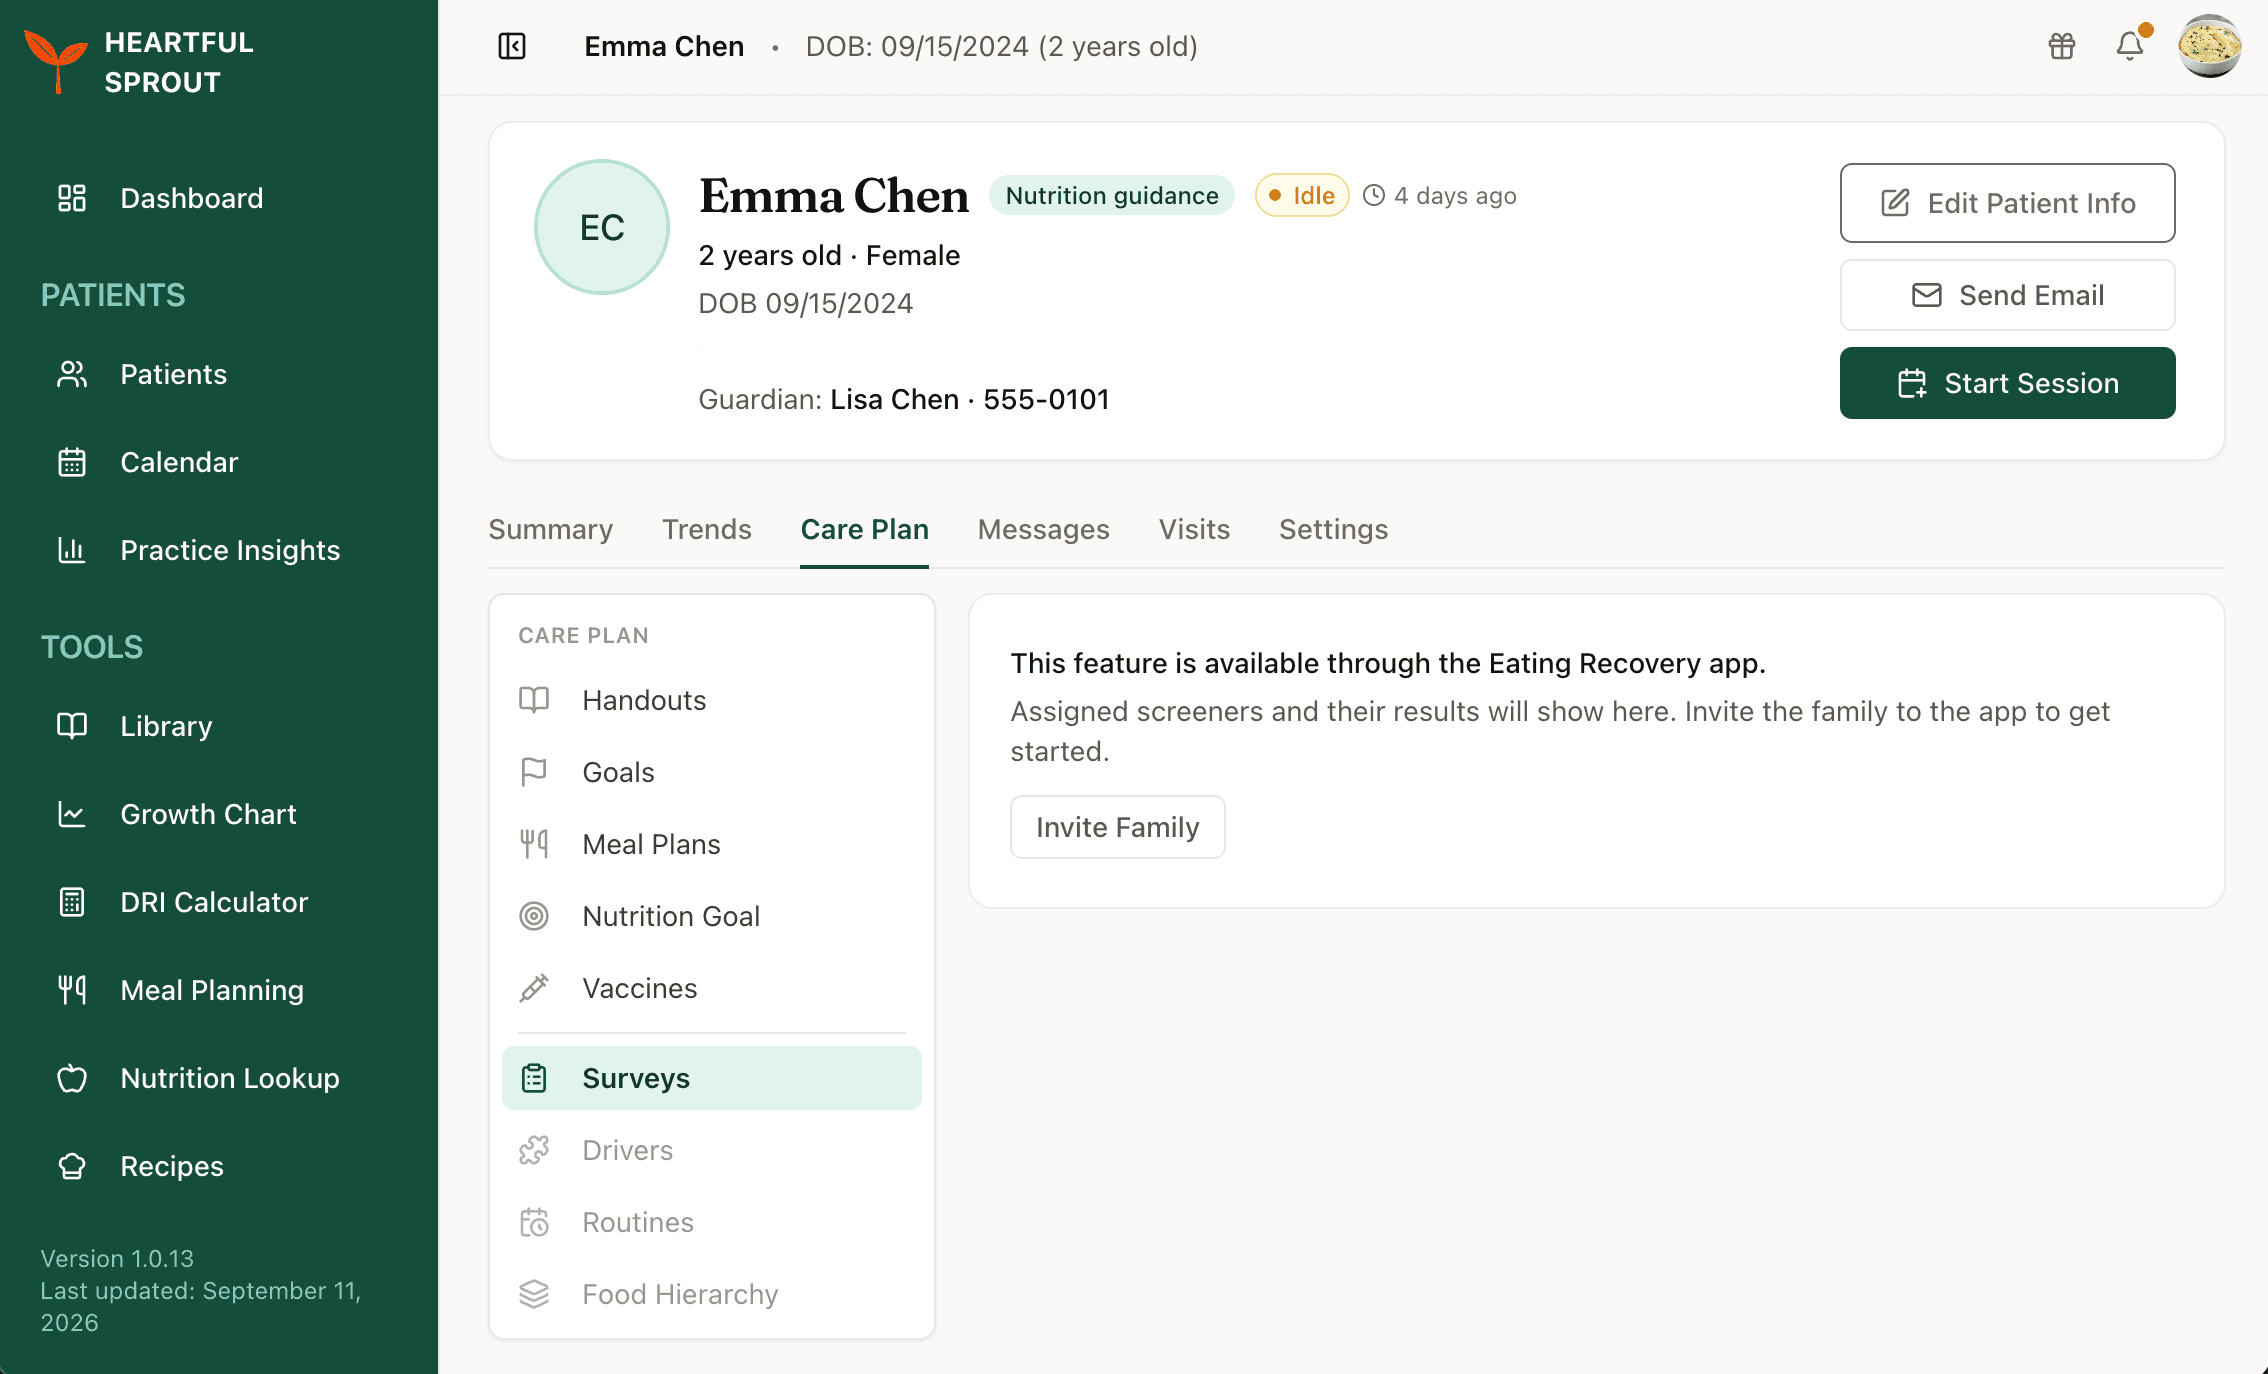Open the gift icon in the top bar

(x=2062, y=46)
